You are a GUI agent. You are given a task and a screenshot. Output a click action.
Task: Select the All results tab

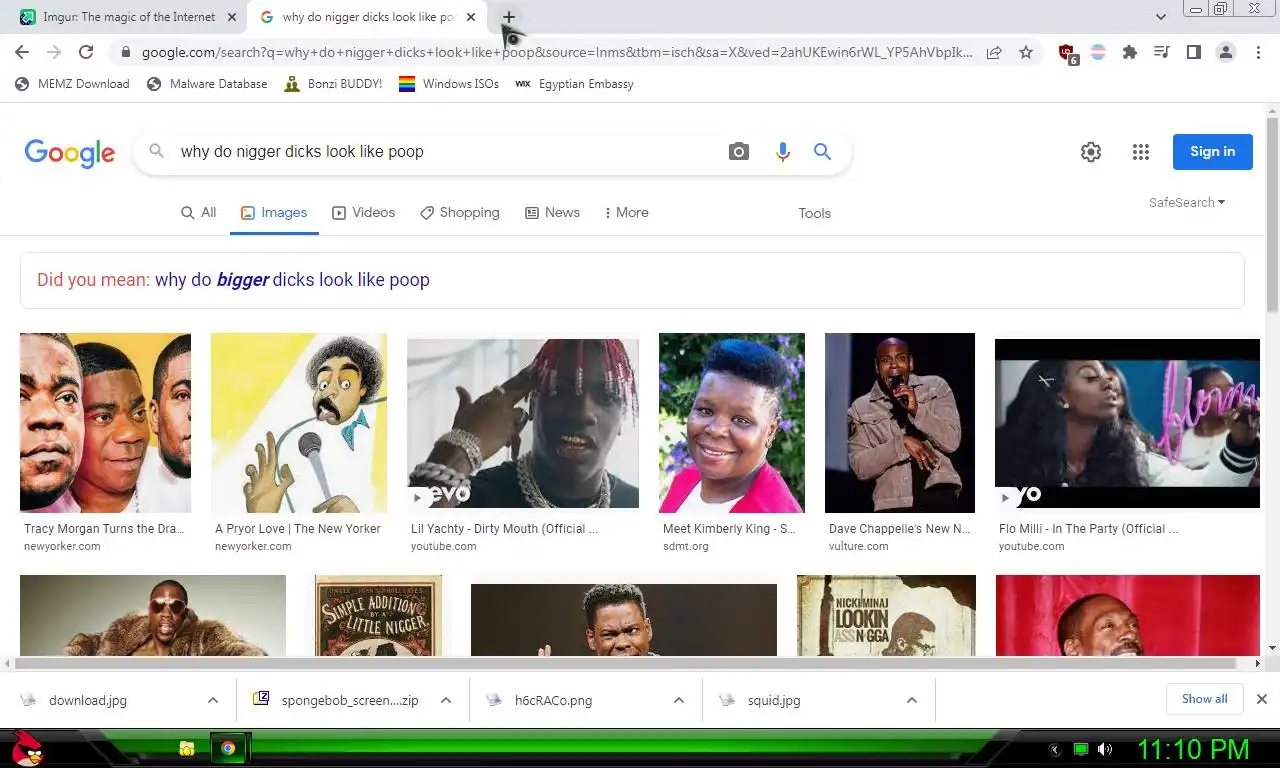point(198,212)
